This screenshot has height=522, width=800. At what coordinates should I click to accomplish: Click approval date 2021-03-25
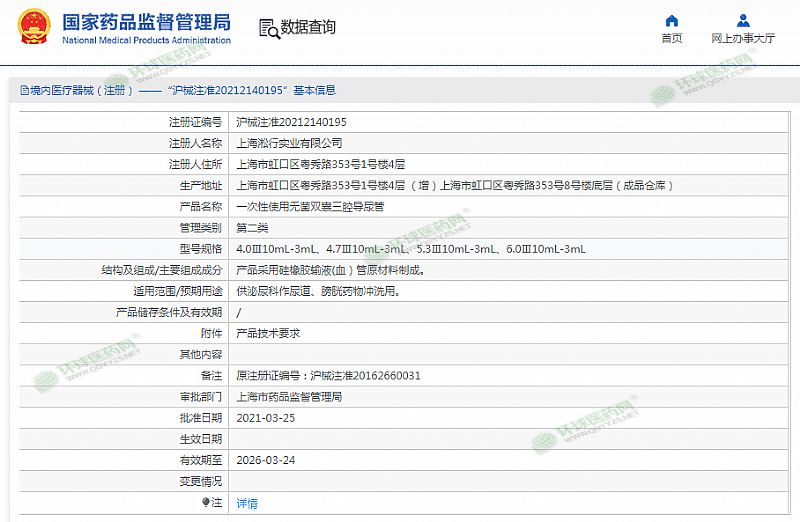pyautogui.click(x=265, y=418)
